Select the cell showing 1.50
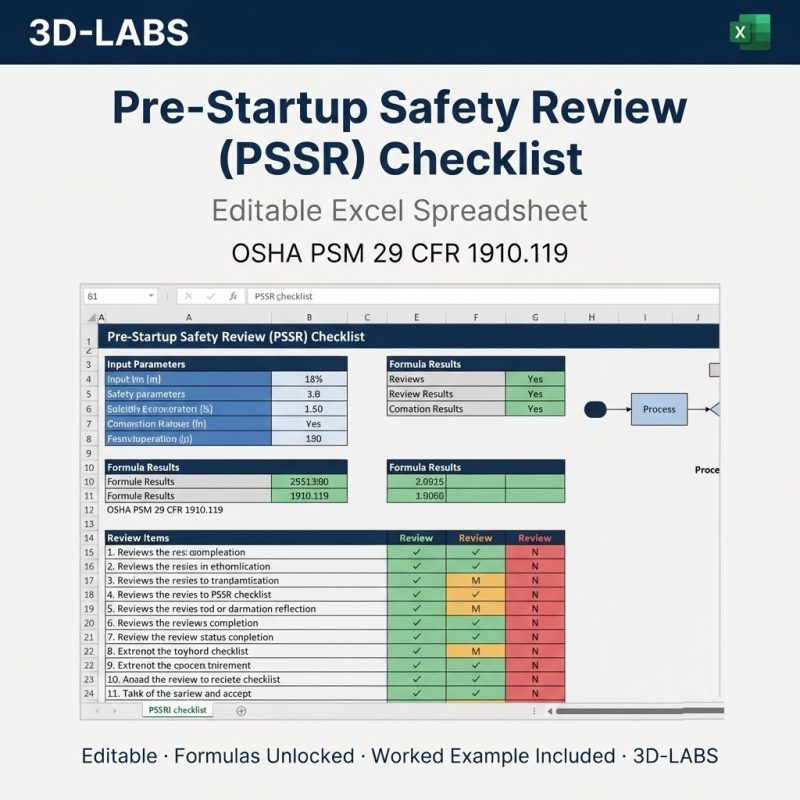The image size is (800, 800). (x=309, y=409)
